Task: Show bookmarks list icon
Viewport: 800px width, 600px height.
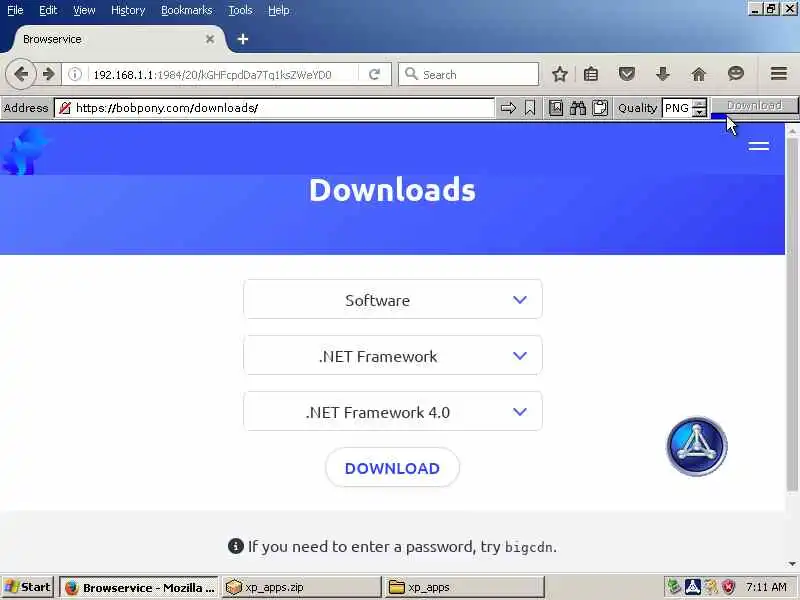Action: 591,74
